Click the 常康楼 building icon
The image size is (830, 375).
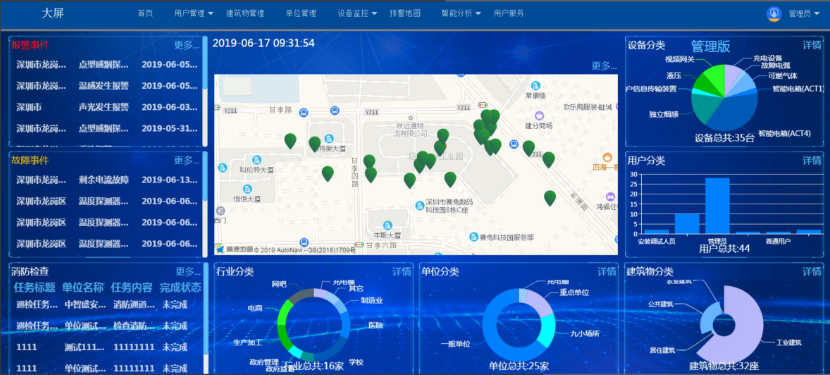(536, 85)
